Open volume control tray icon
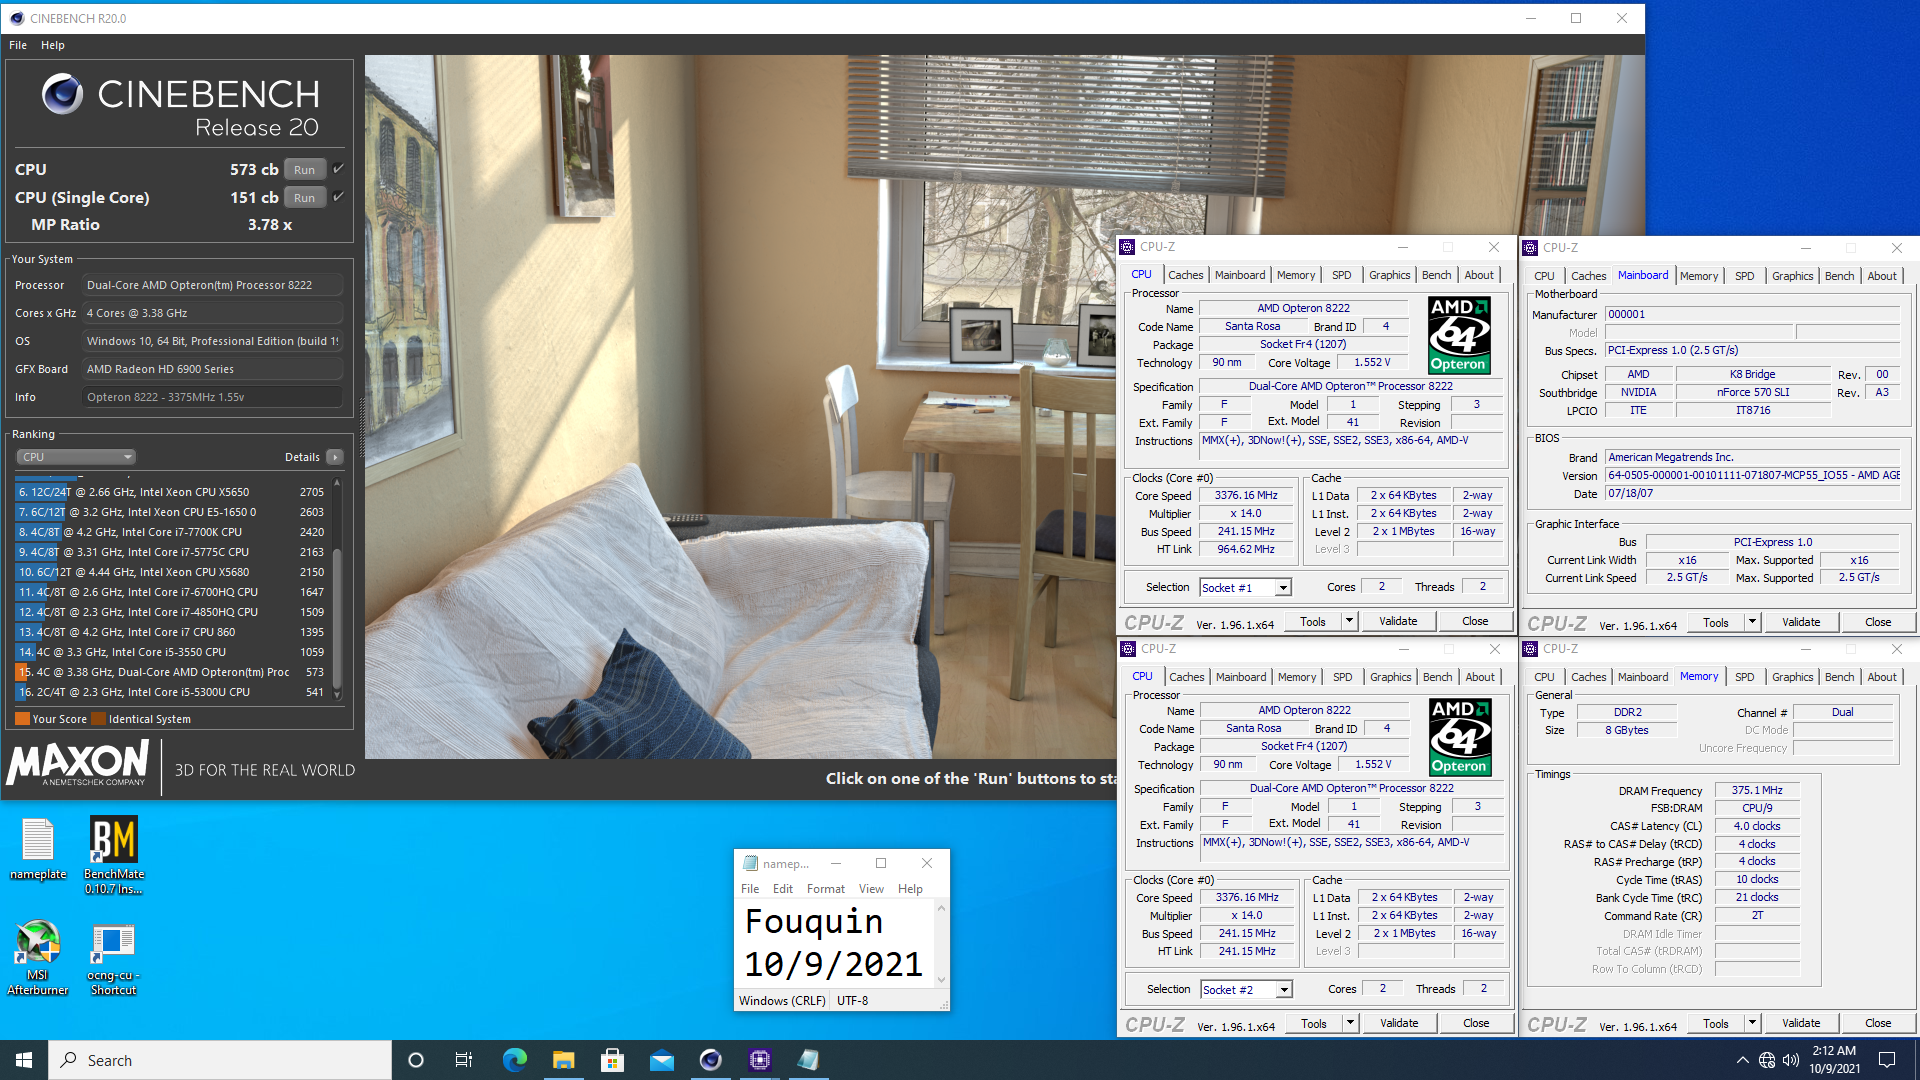 coord(1791,1060)
